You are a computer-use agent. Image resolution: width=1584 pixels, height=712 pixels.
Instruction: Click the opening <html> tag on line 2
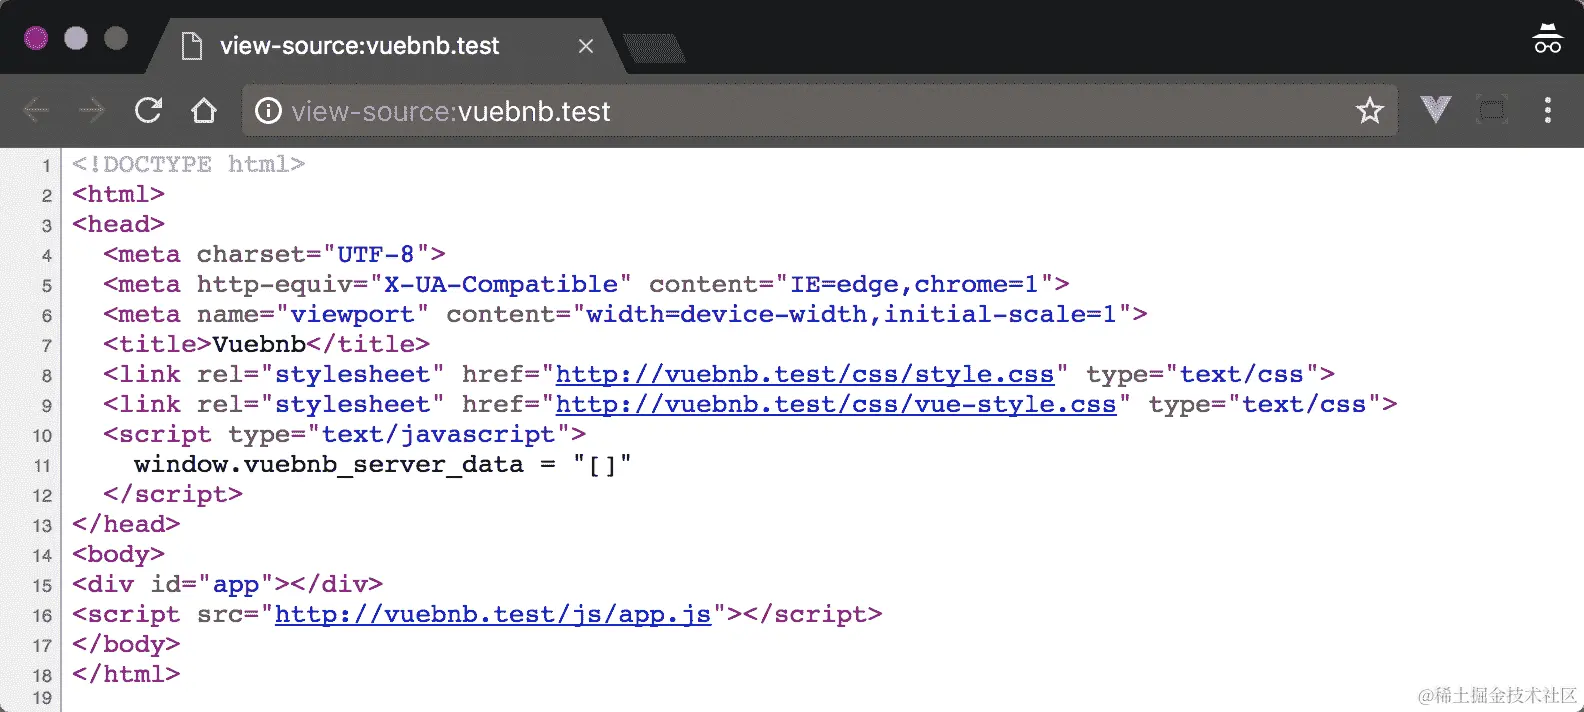(x=118, y=194)
